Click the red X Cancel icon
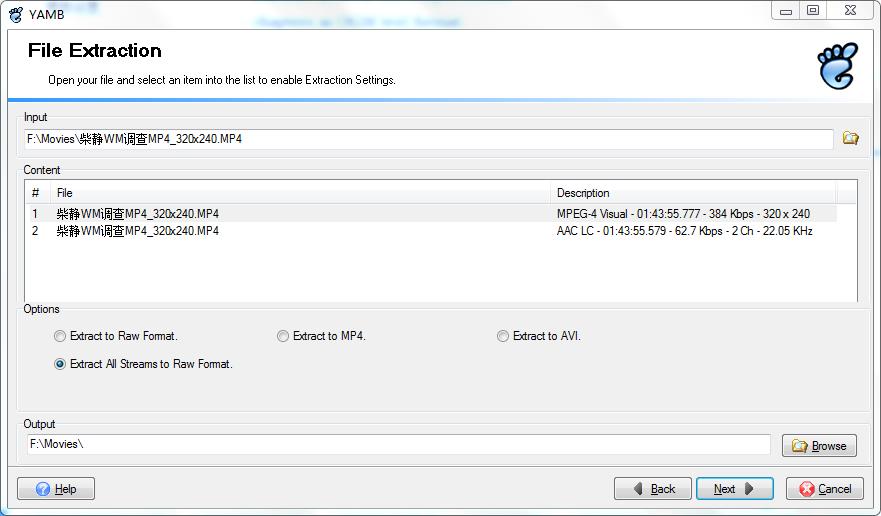This screenshot has height=516, width=881. 807,489
